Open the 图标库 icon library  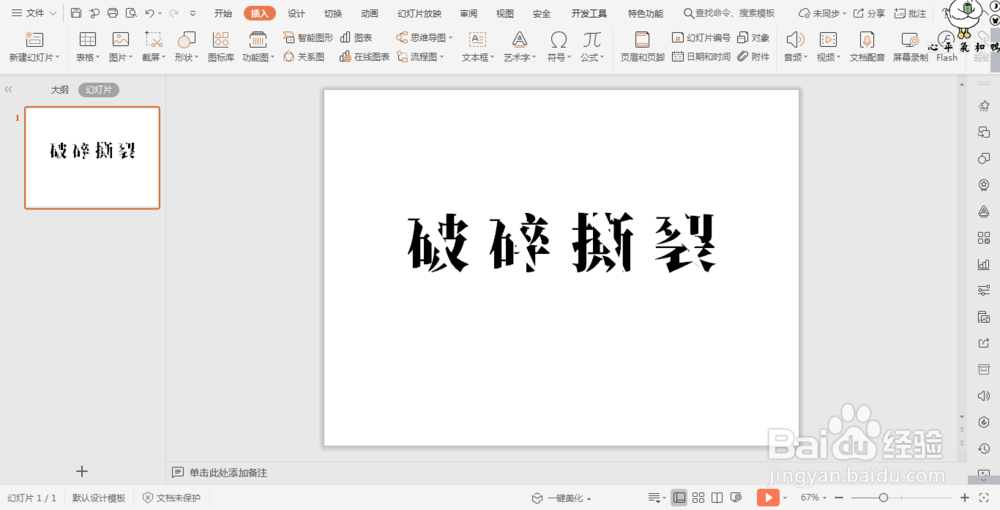point(221,47)
